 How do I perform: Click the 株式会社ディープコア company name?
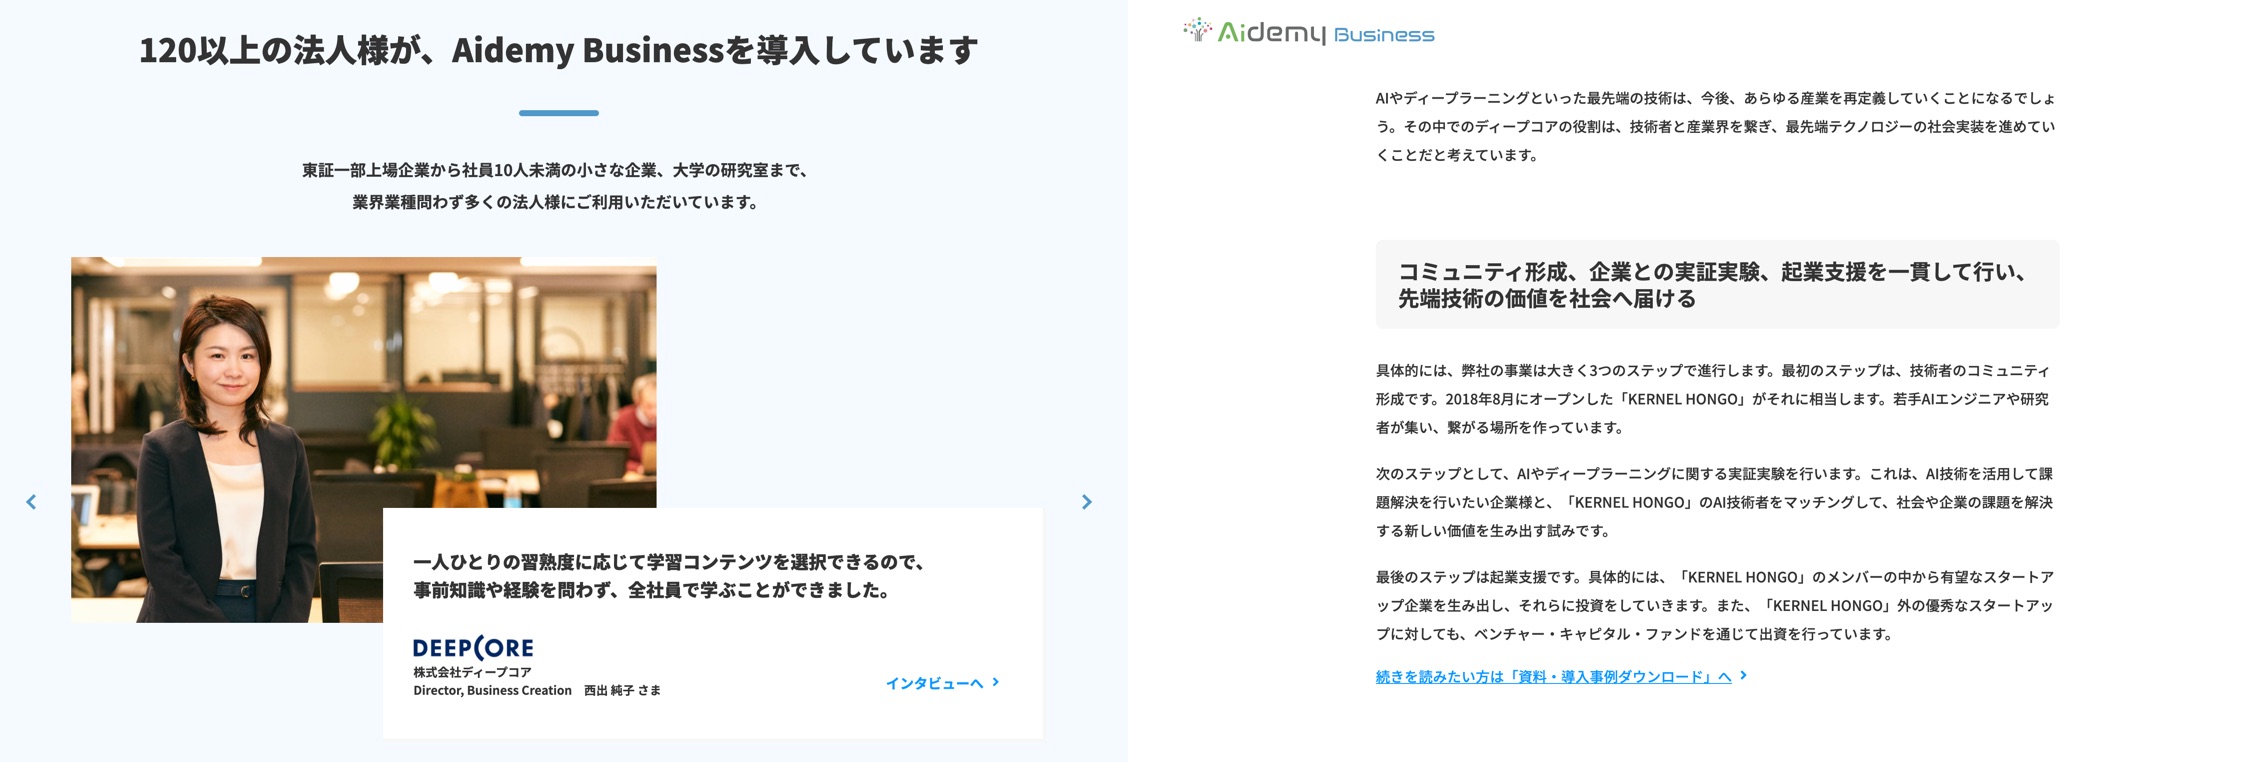472,672
